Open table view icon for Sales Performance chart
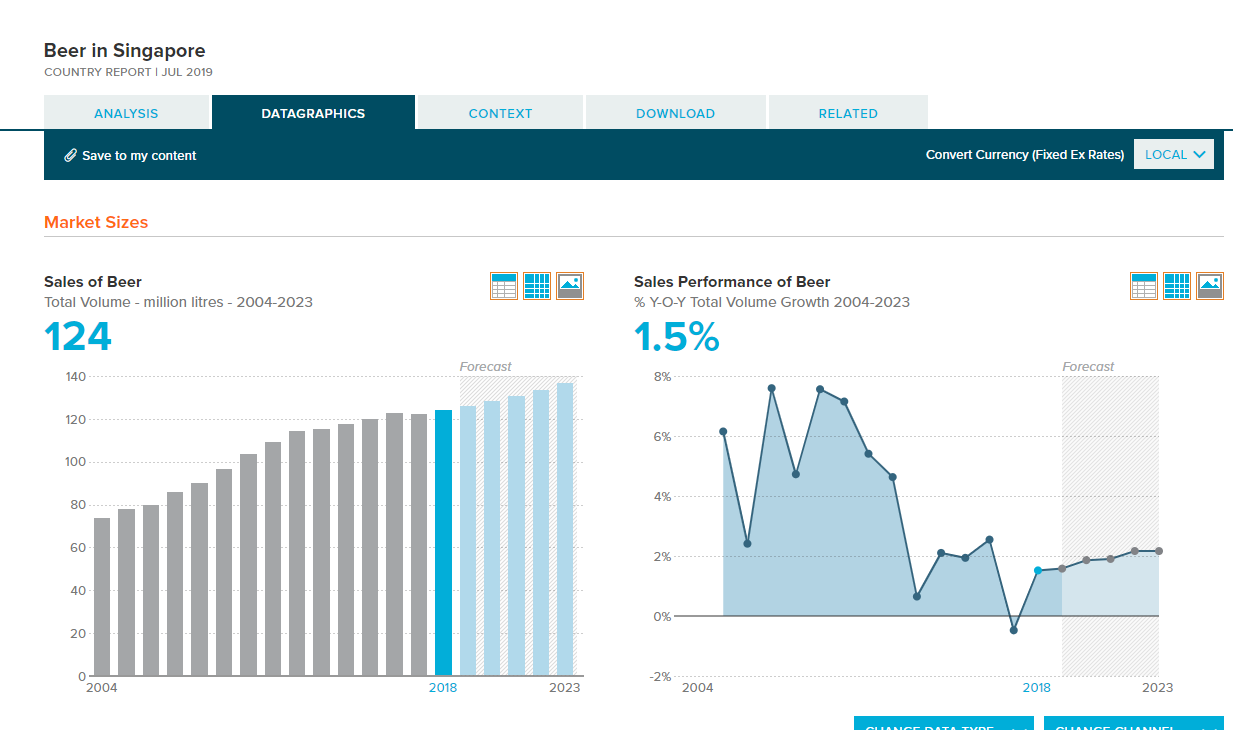The height and width of the screenshot is (730, 1233). coord(1144,286)
